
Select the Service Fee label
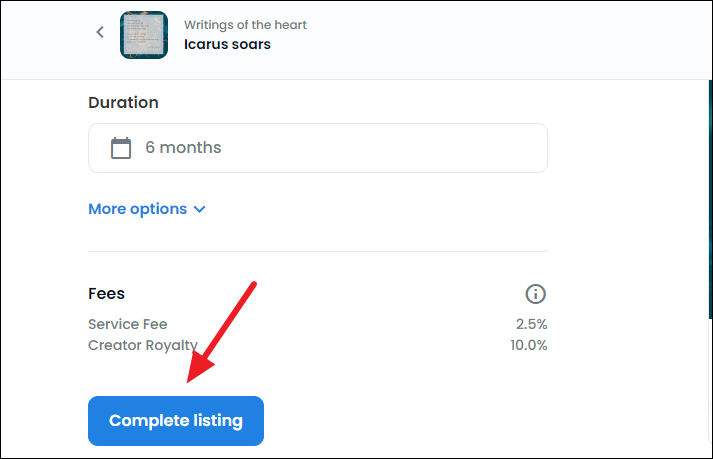[128, 324]
